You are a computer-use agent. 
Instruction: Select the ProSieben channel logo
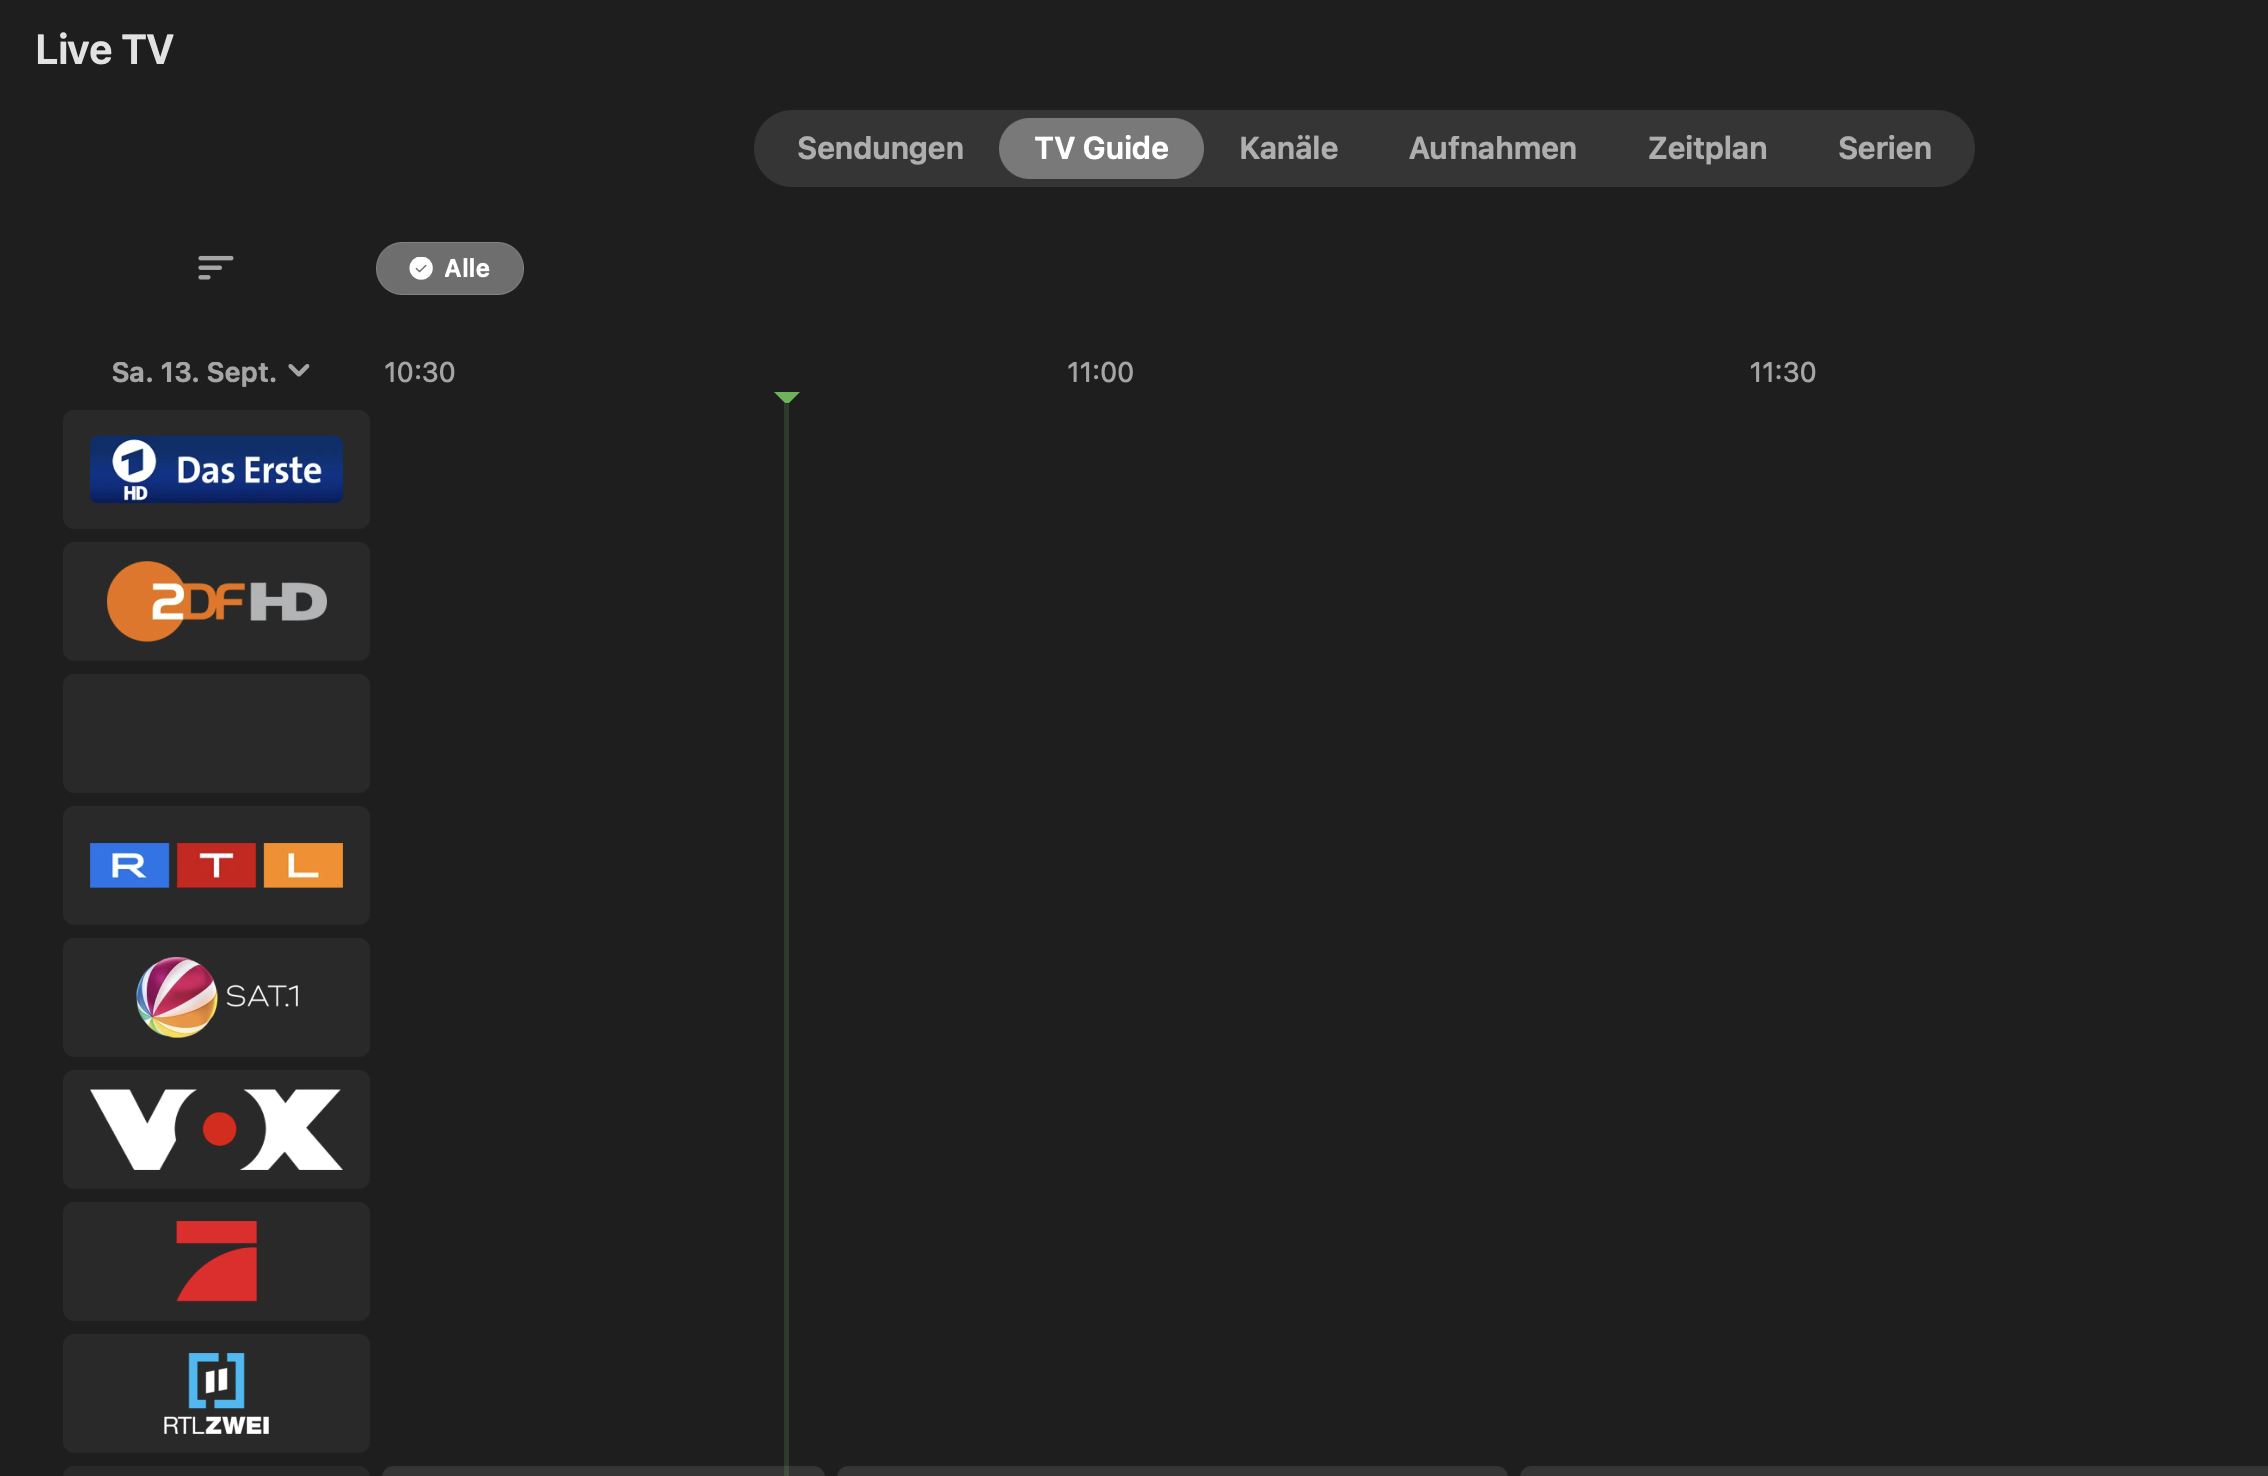point(216,1261)
